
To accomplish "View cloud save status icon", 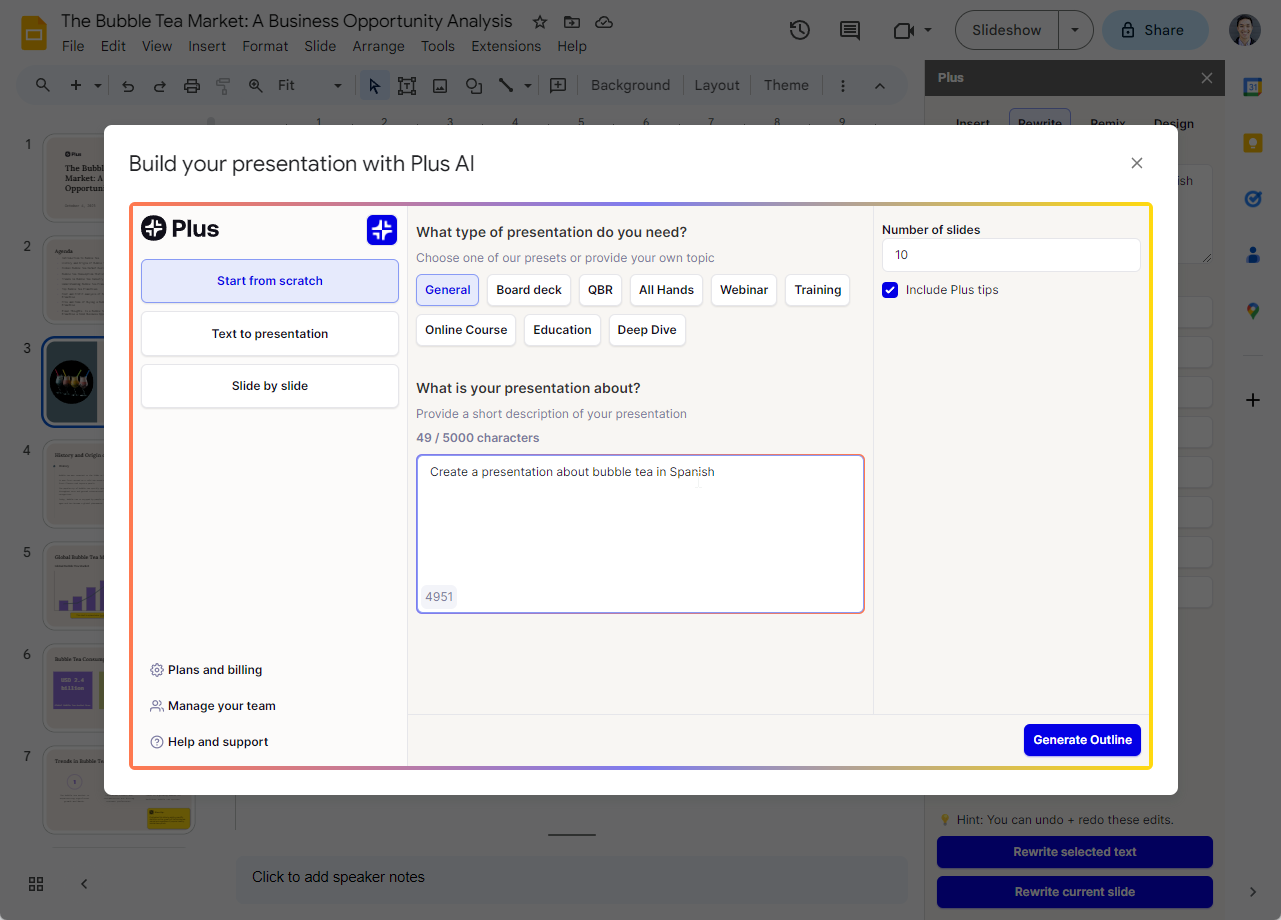I will click(x=603, y=22).
